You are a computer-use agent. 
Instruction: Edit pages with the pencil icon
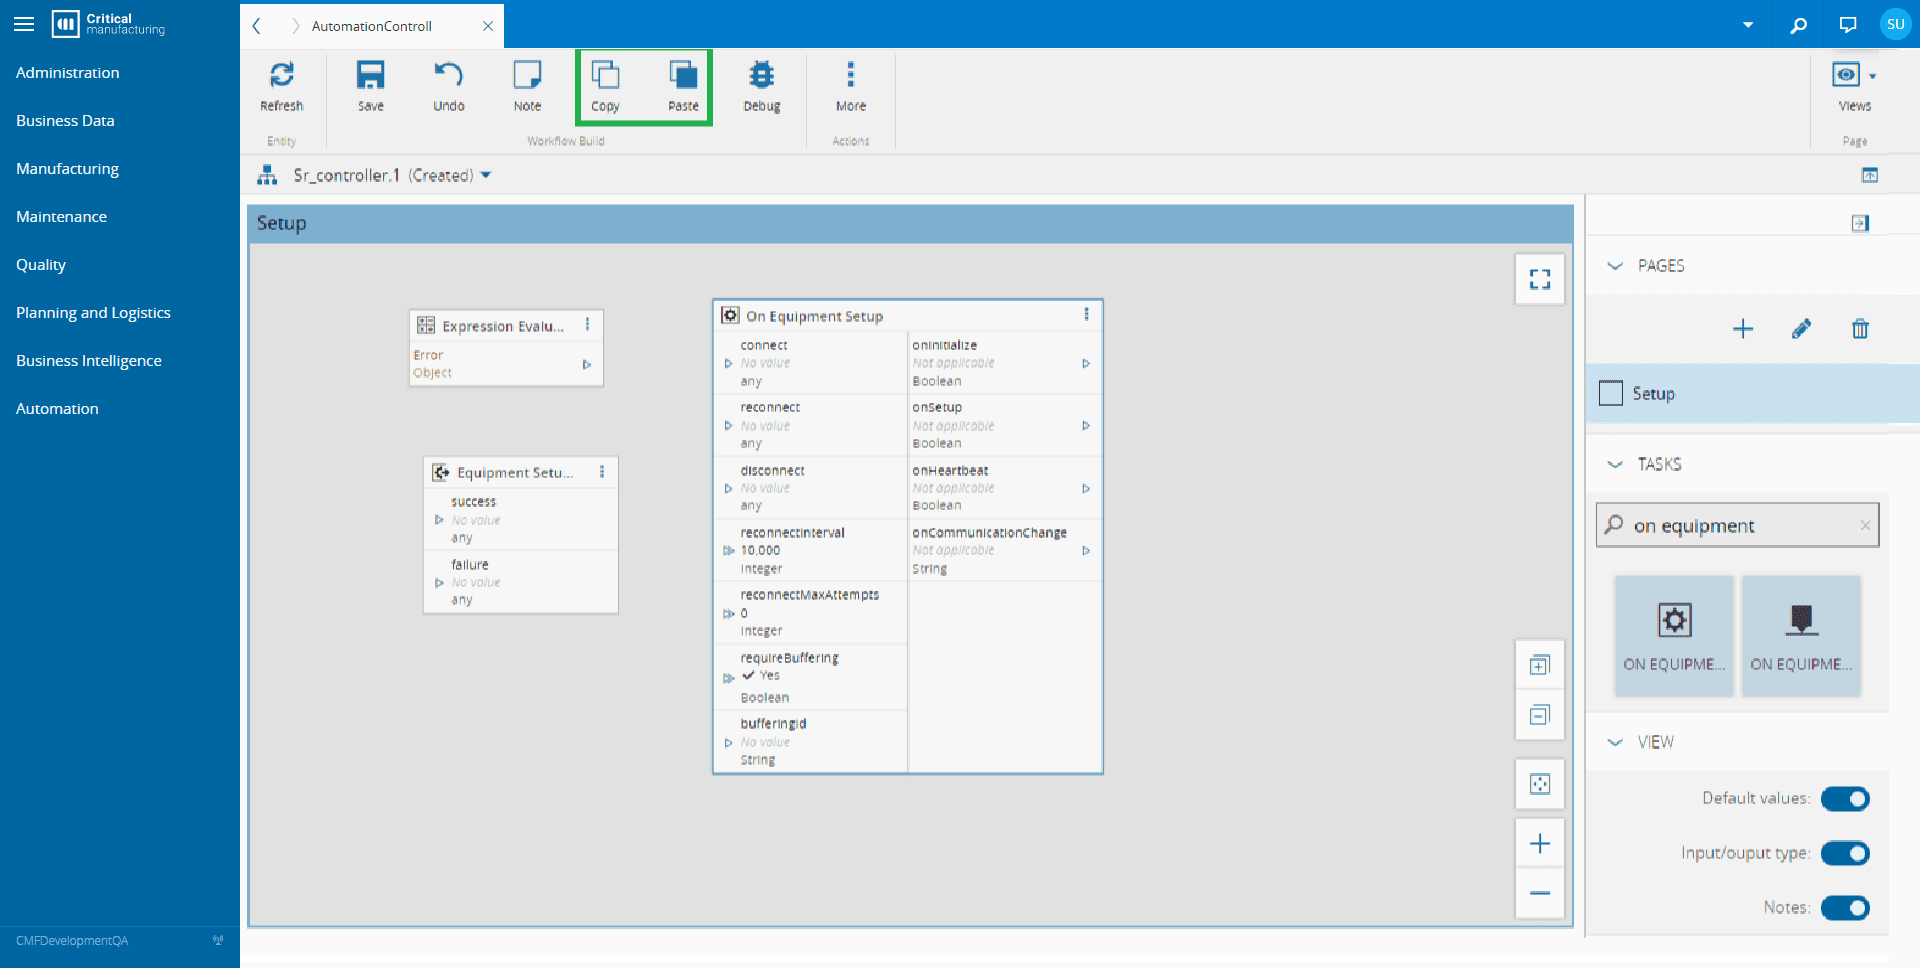[1802, 328]
